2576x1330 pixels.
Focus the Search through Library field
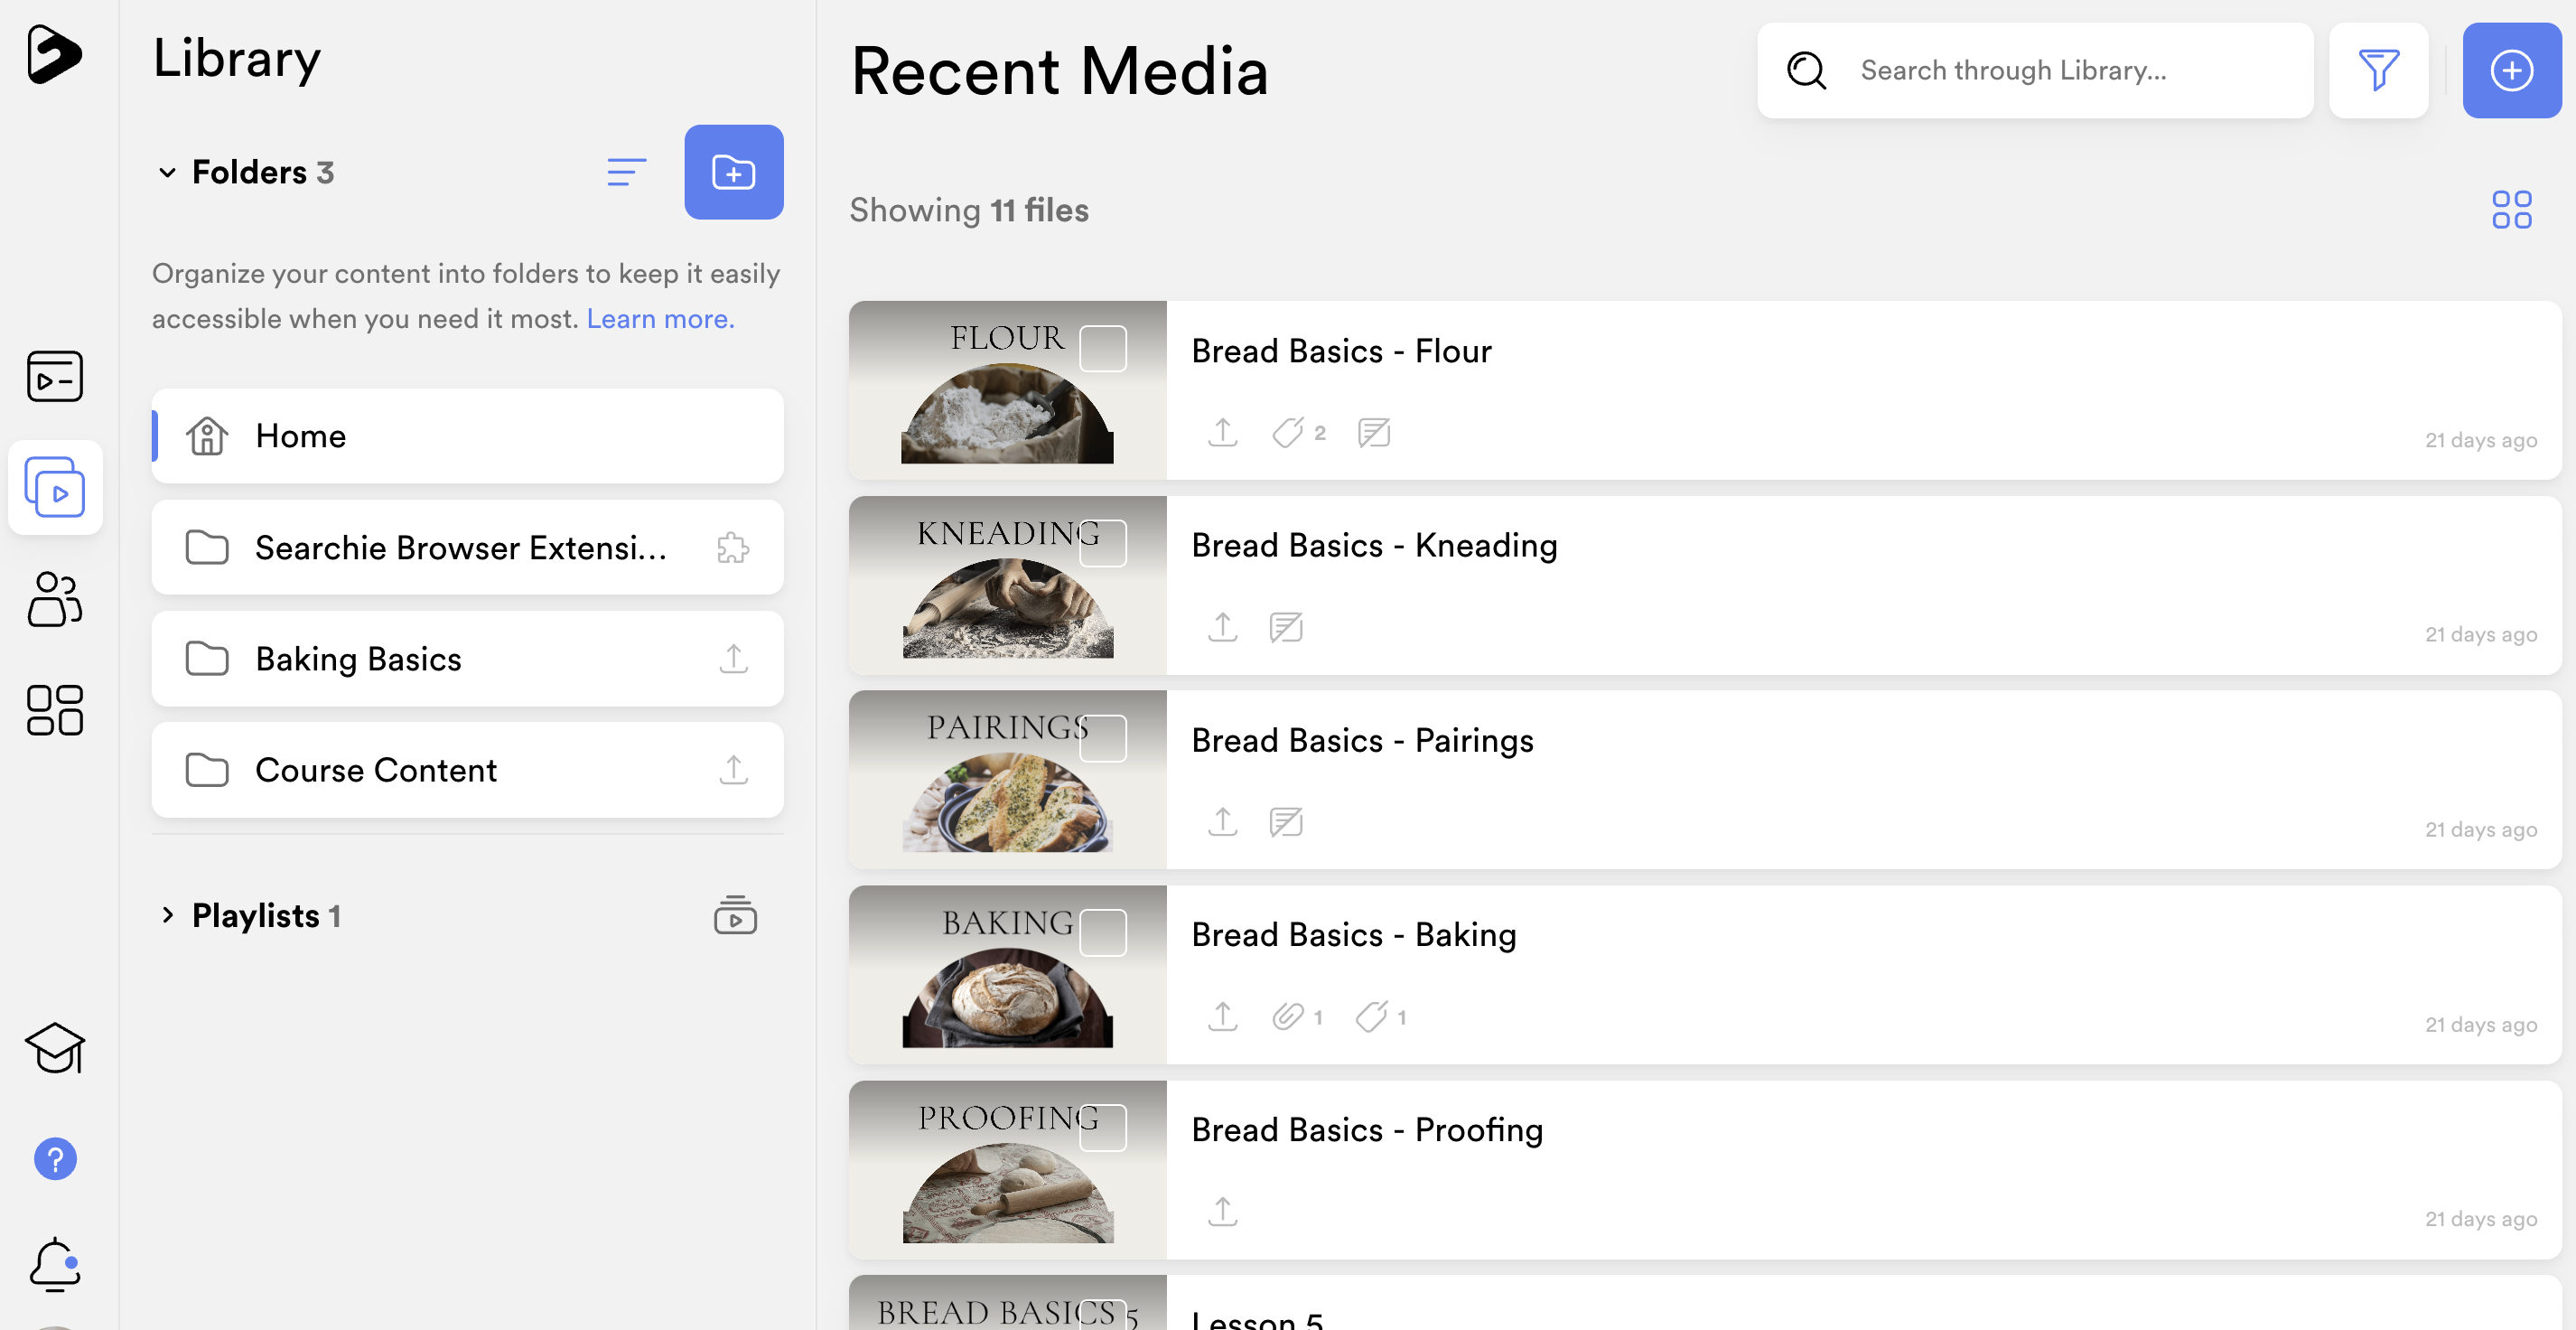pyautogui.click(x=2035, y=70)
